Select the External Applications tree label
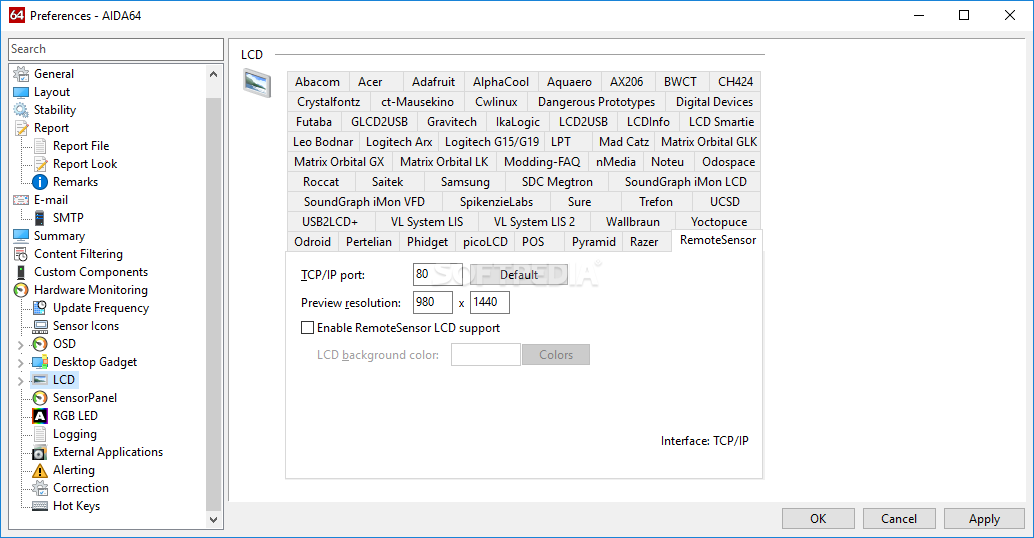Screen dimensions: 1034x538 pyautogui.click(x=107, y=452)
